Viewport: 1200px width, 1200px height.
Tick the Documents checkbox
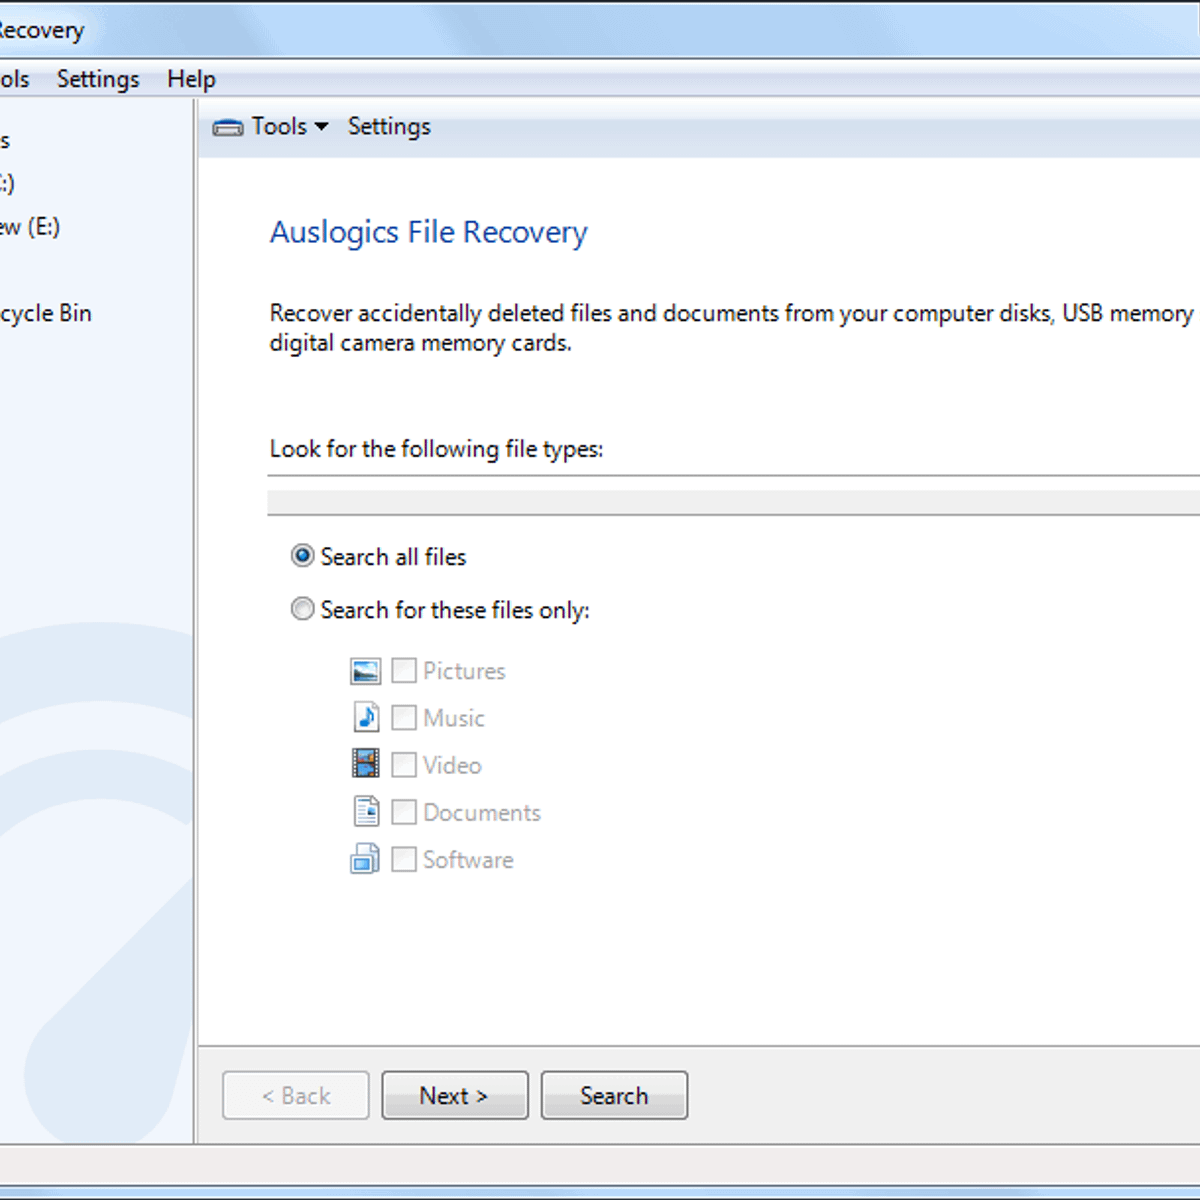coord(404,811)
